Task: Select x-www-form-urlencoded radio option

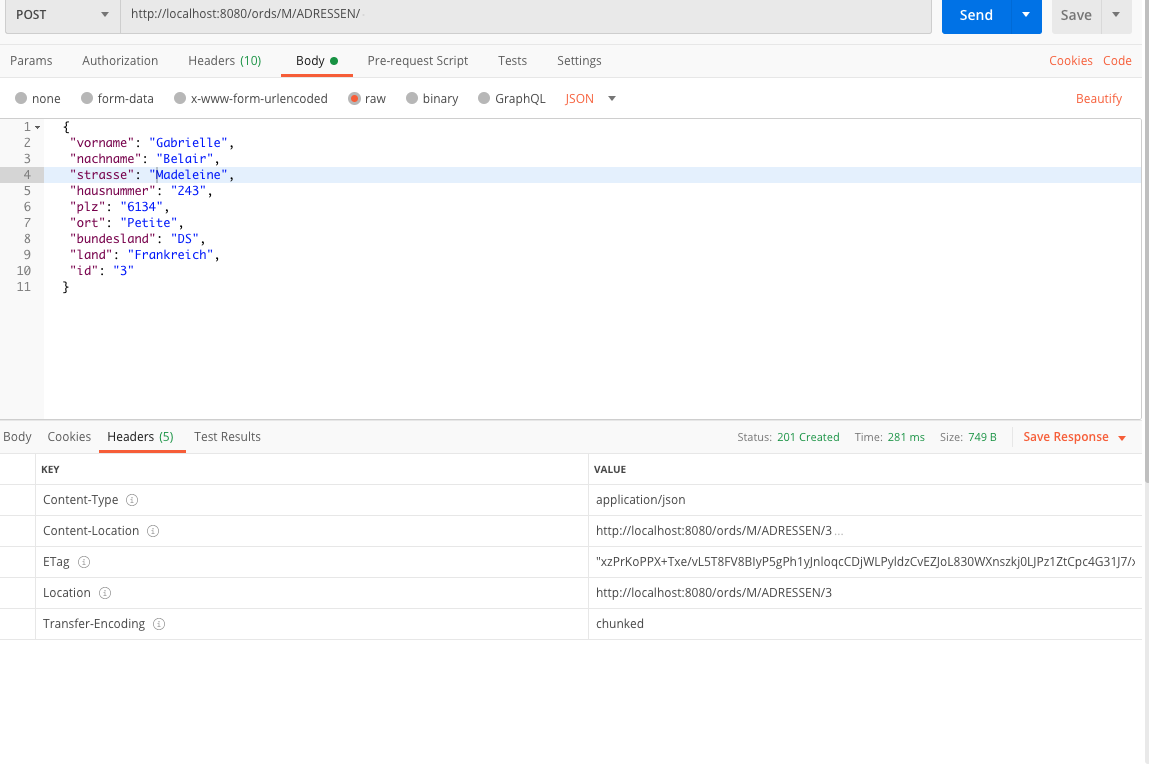Action: coord(180,99)
